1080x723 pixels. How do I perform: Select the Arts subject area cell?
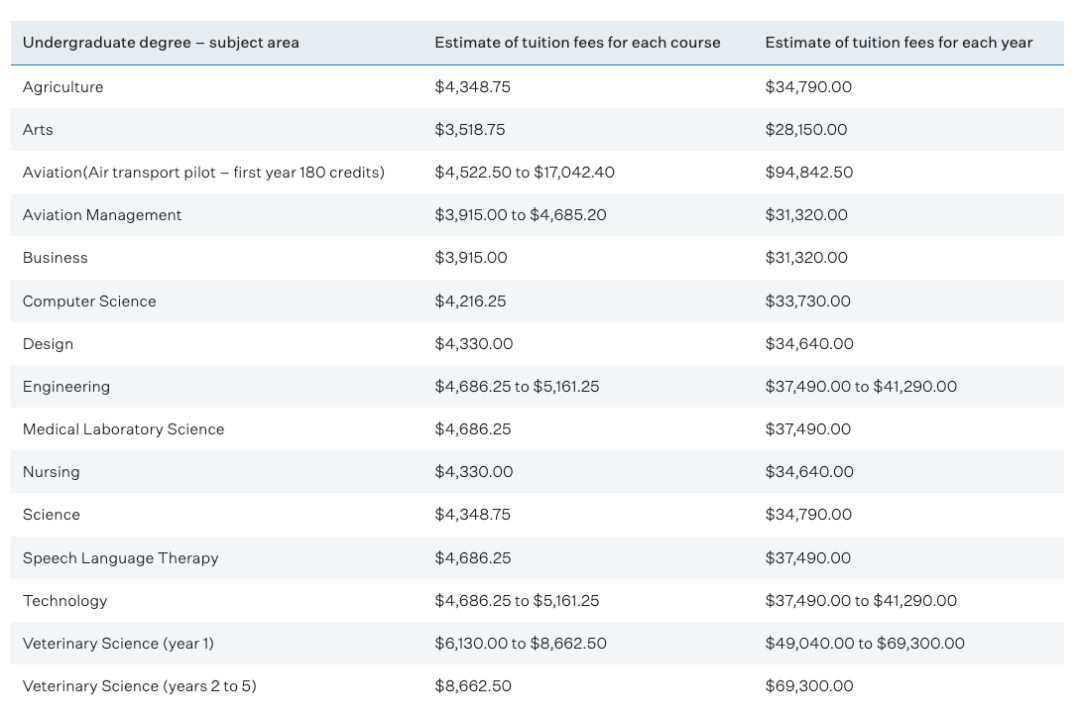(x=38, y=130)
